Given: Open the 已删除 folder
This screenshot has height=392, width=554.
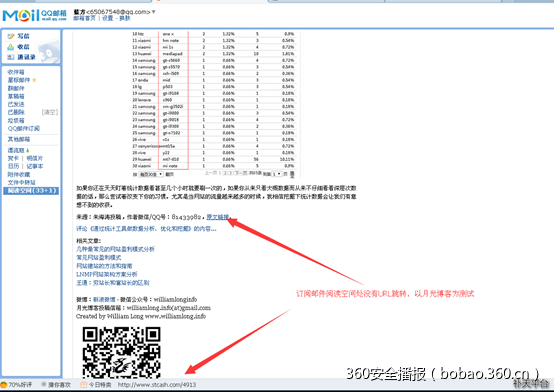Looking at the screenshot, I should [16, 112].
